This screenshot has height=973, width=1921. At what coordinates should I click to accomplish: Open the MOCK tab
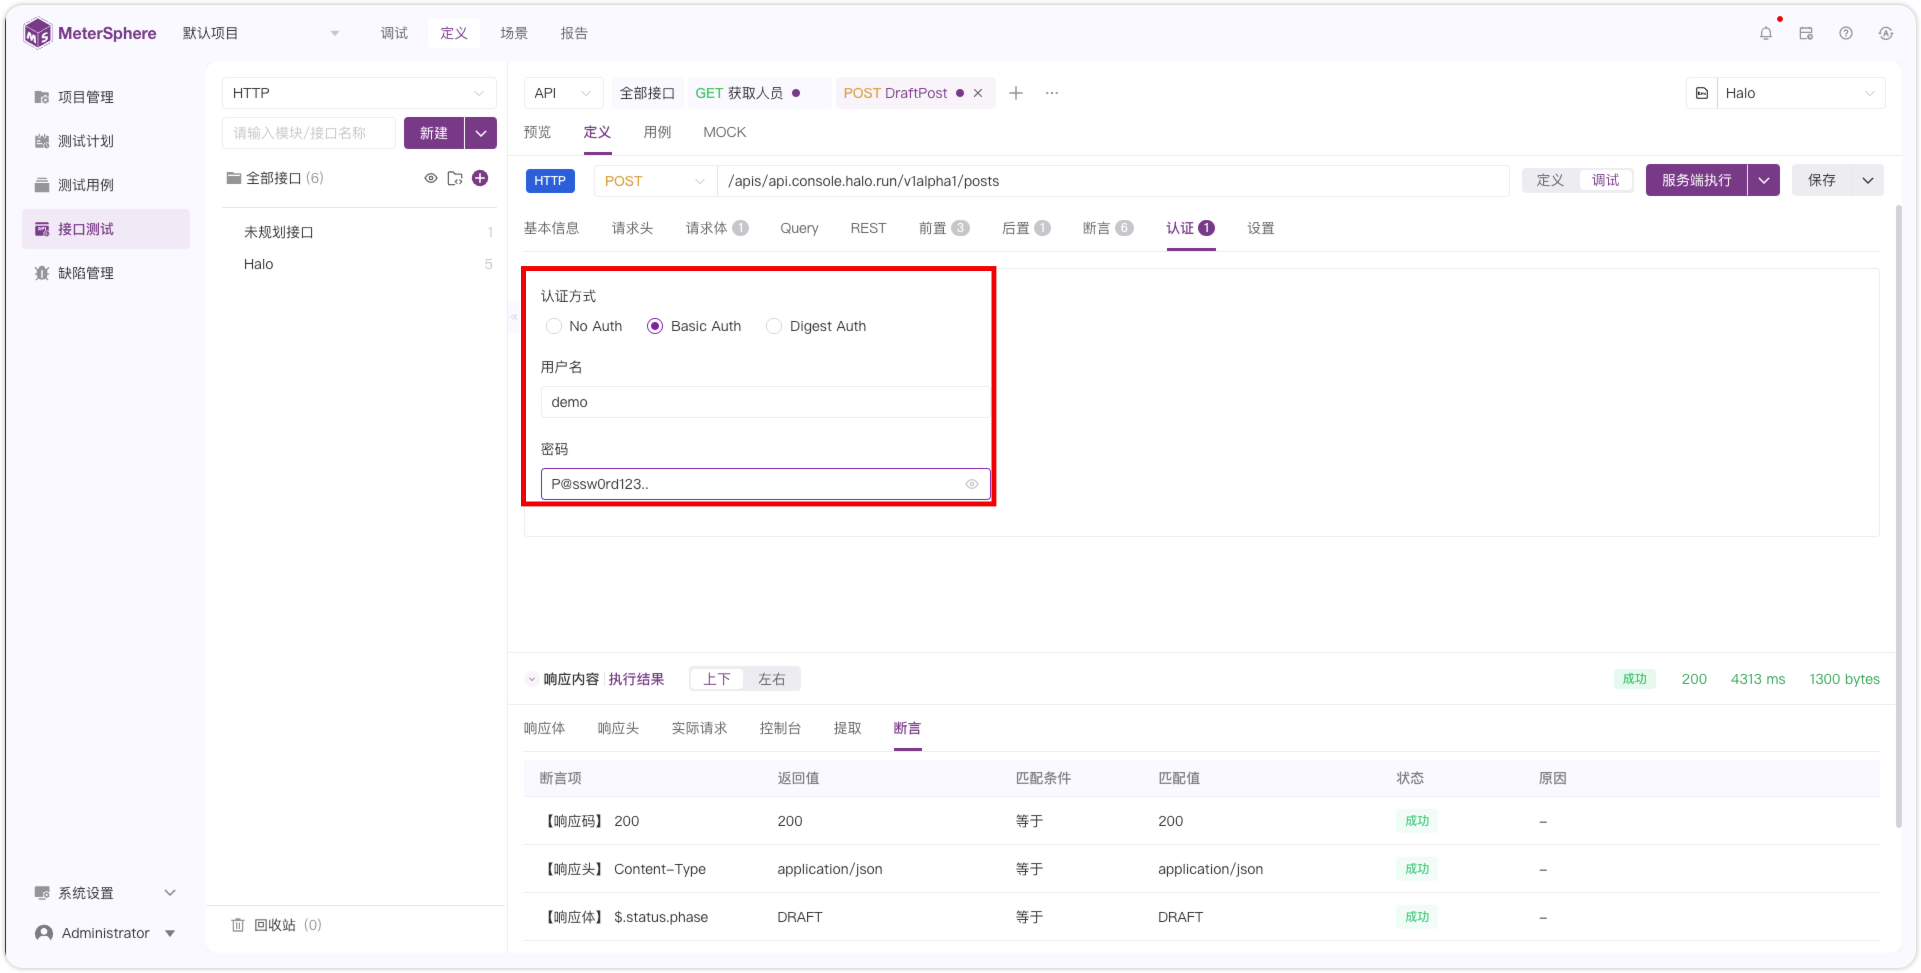[725, 132]
